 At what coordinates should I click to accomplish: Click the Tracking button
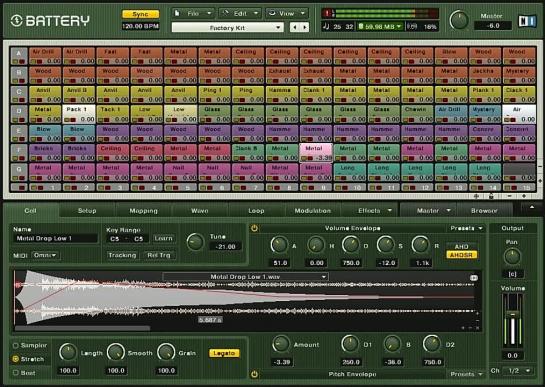click(122, 255)
